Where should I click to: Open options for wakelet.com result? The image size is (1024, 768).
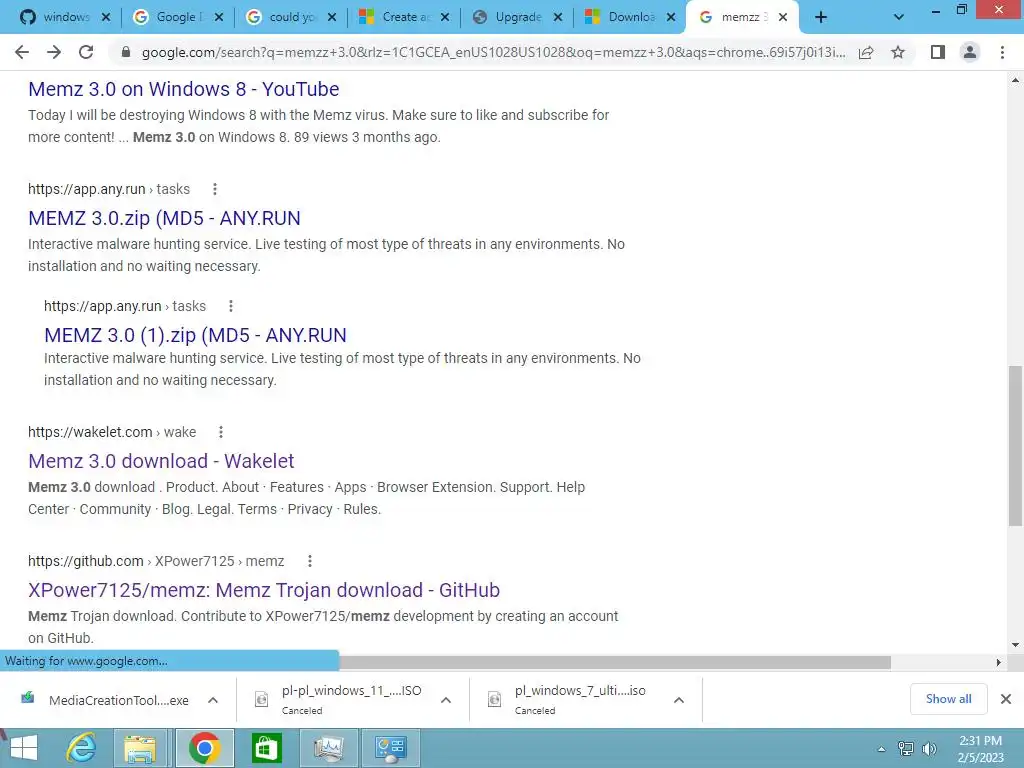(x=221, y=432)
